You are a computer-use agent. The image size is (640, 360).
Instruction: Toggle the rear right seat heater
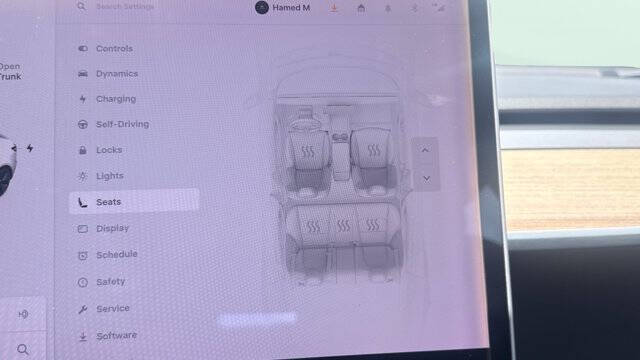[x=372, y=225]
